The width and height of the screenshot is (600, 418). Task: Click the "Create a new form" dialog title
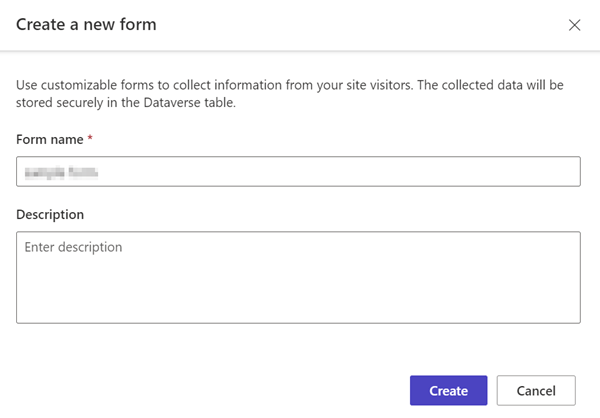(x=86, y=24)
